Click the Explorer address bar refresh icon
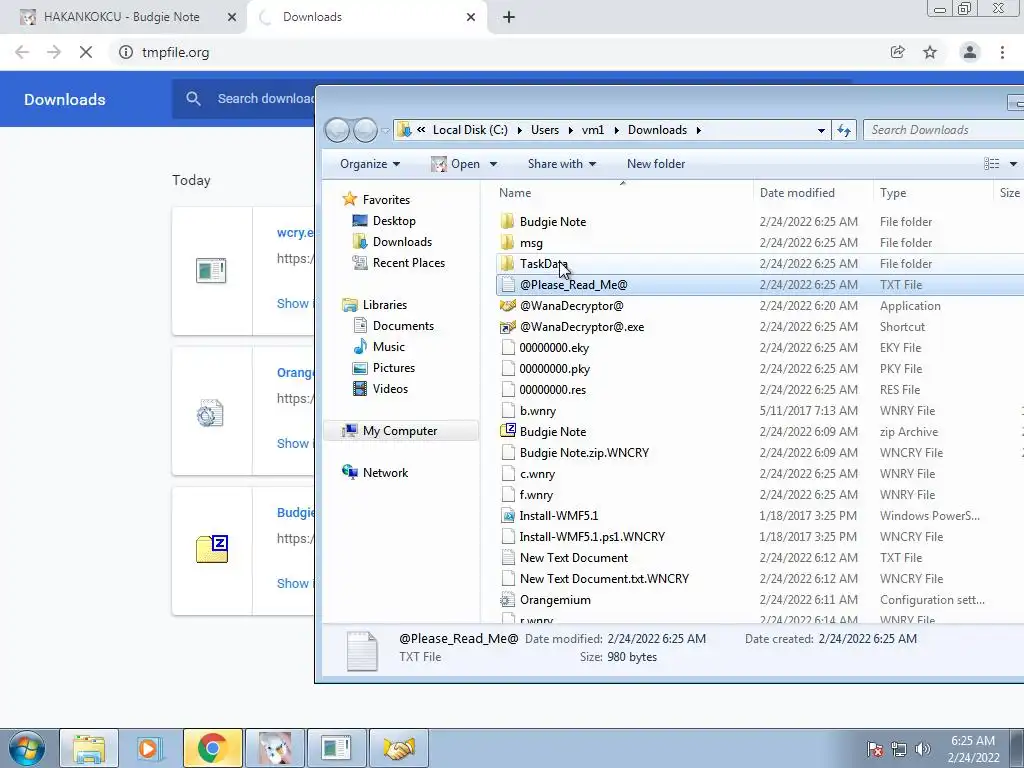This screenshot has width=1024, height=768. (844, 130)
